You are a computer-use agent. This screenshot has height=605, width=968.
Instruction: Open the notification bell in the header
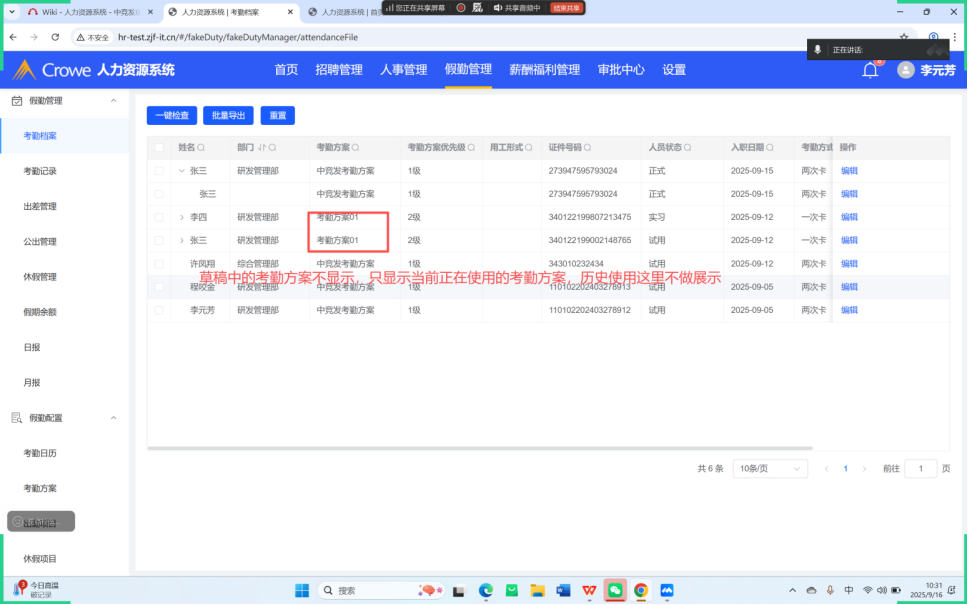point(870,70)
